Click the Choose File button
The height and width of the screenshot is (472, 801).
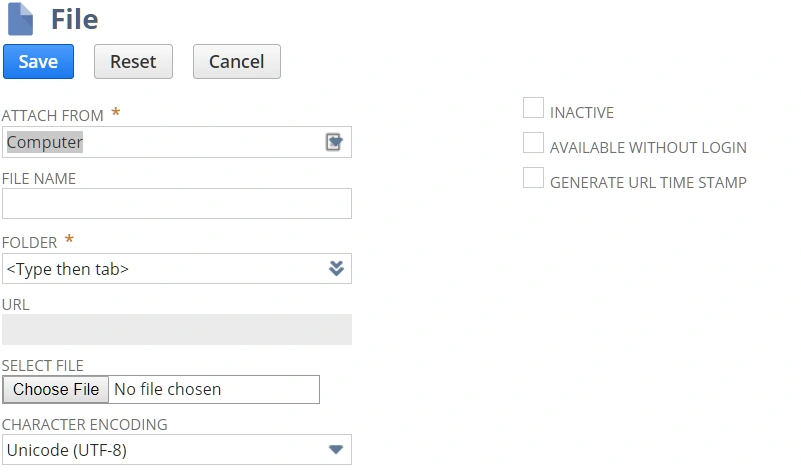(56, 389)
